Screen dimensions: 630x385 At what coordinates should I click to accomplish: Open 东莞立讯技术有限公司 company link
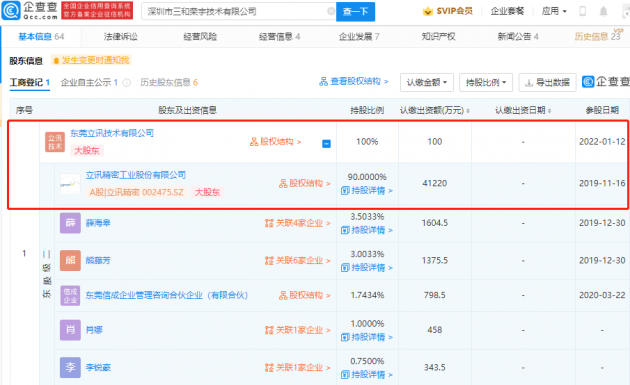point(112,133)
